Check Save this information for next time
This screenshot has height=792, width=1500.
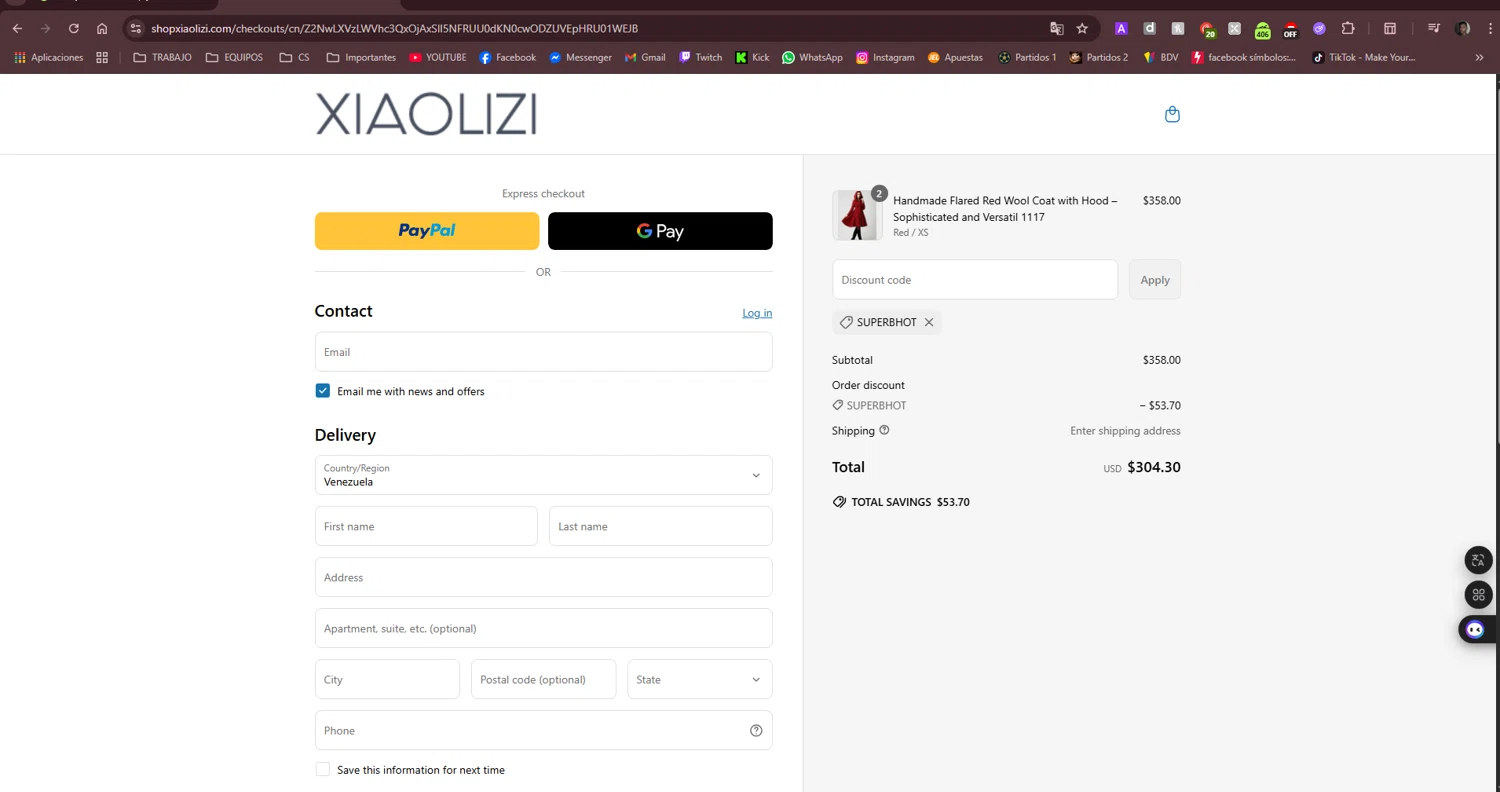(x=322, y=769)
